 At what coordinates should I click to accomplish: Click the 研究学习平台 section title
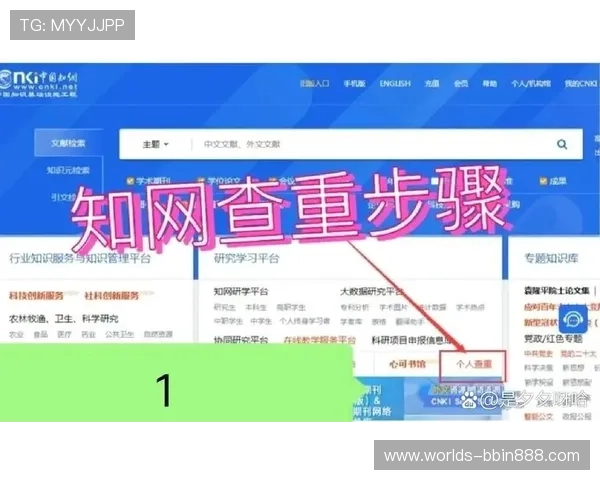[x=247, y=258]
